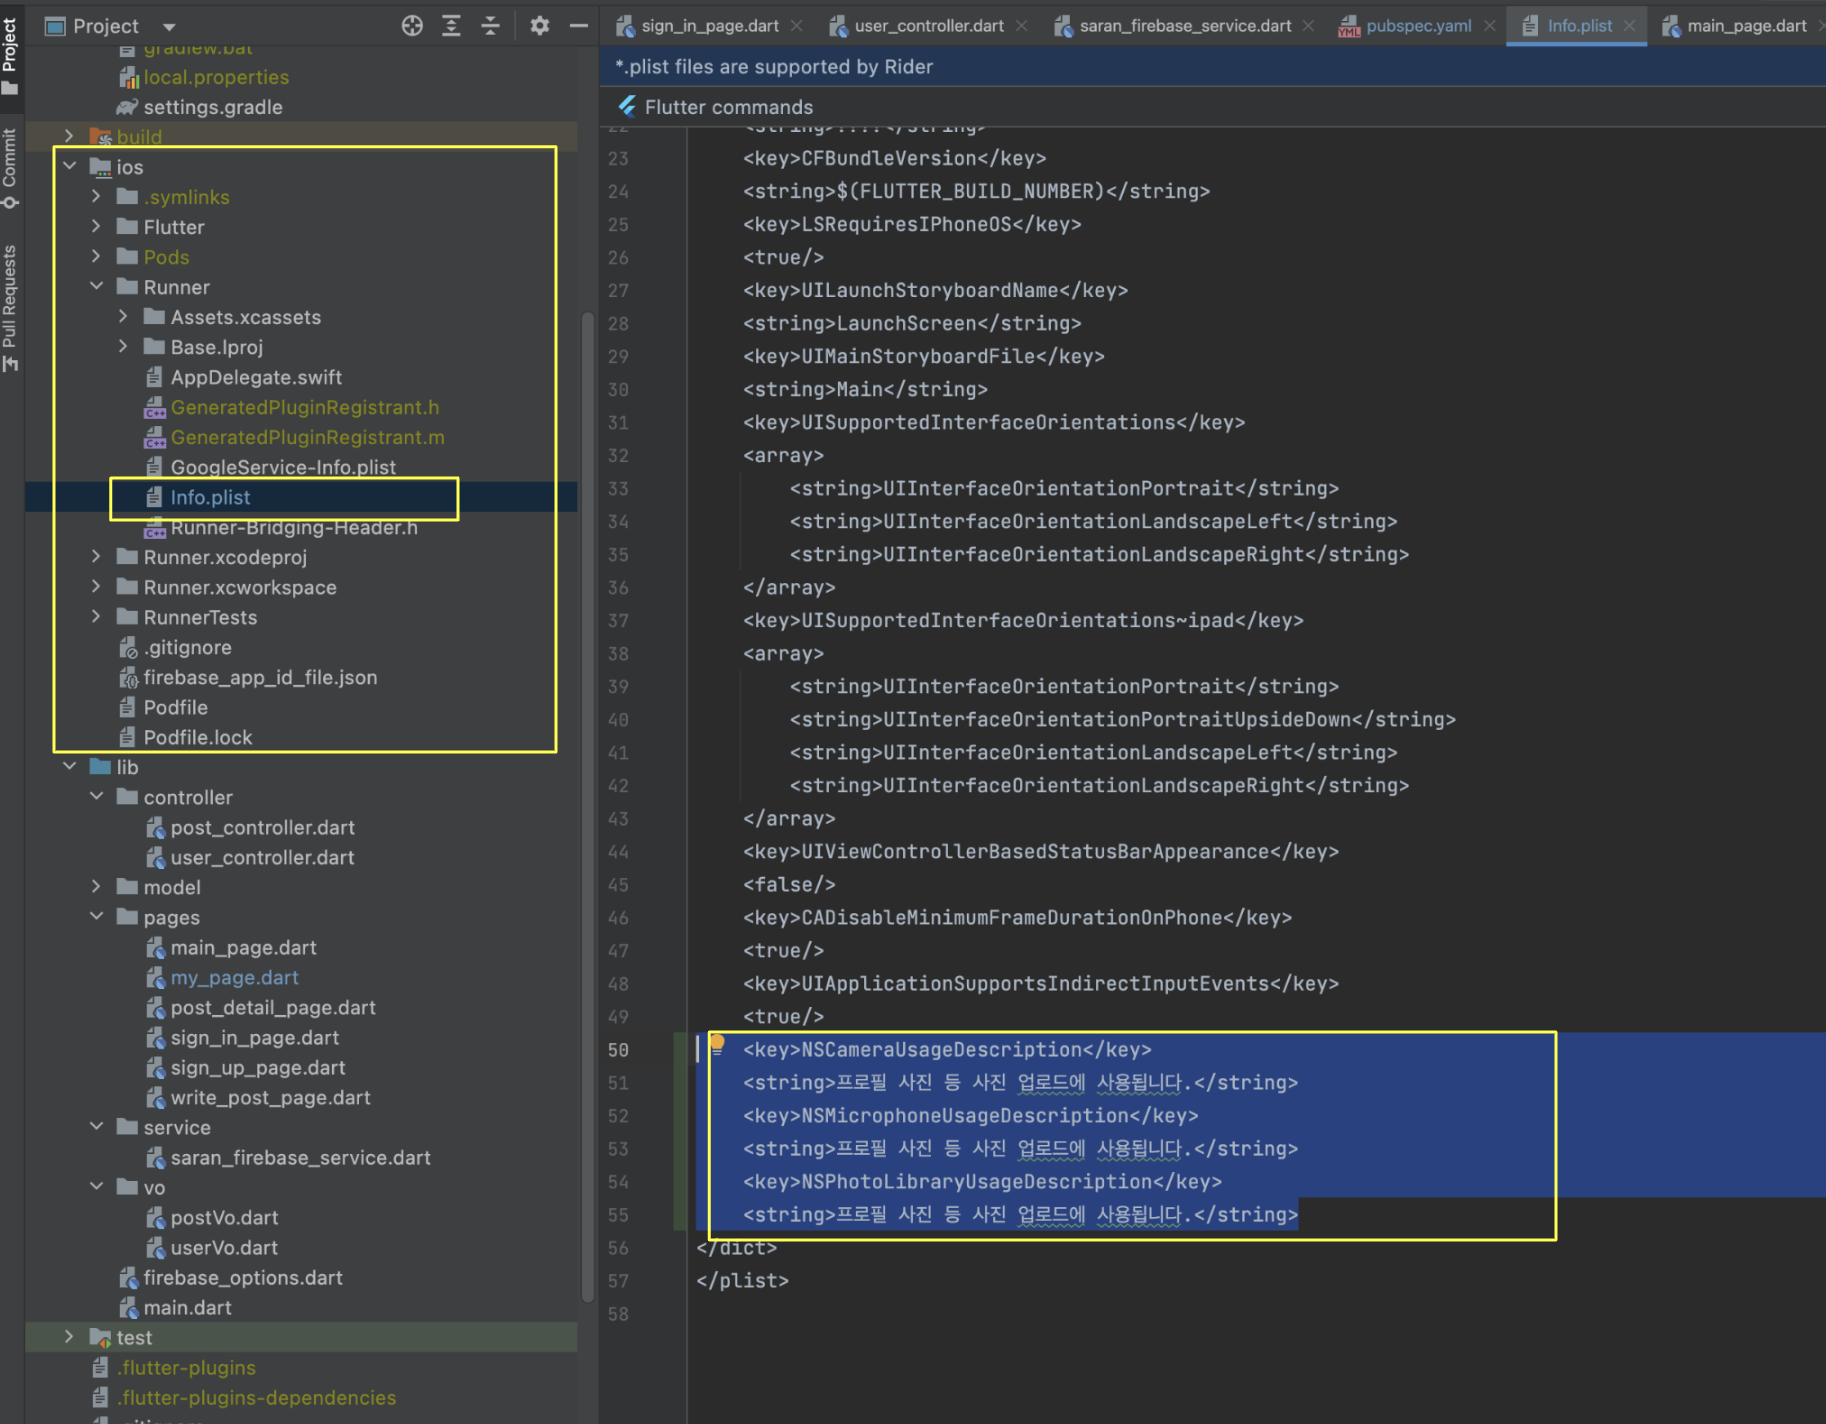
Task: Select AppDelegate.swift in project tree
Action: [256, 377]
